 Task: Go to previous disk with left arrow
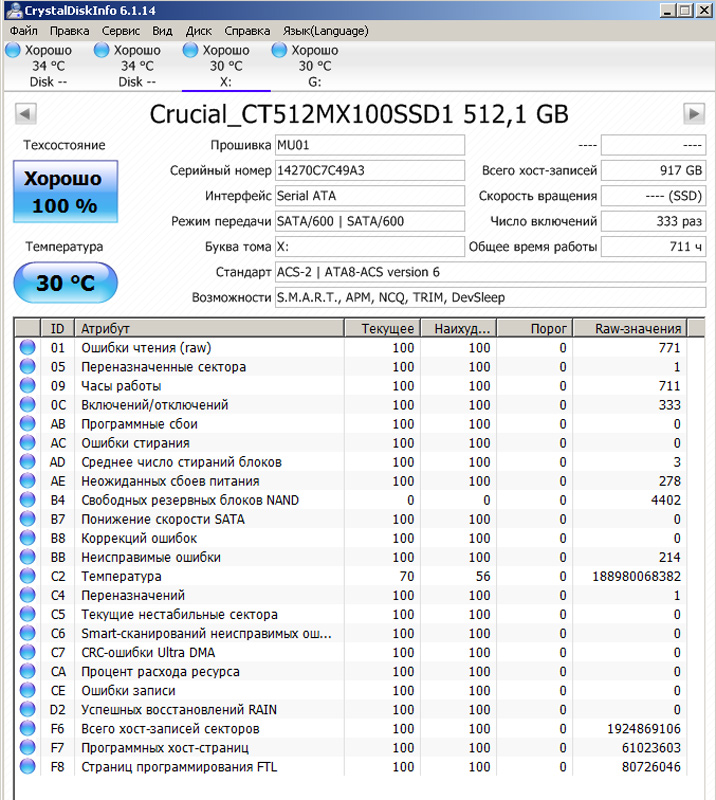[26, 114]
